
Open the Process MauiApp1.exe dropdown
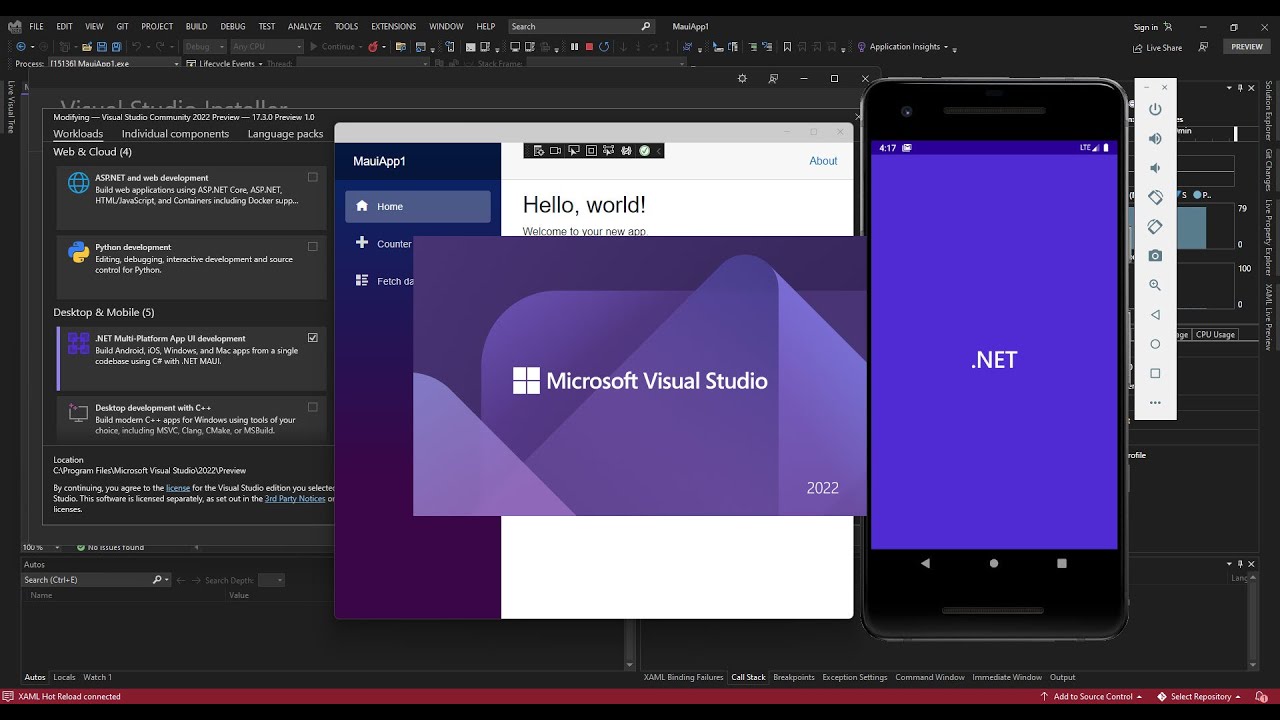coord(113,63)
